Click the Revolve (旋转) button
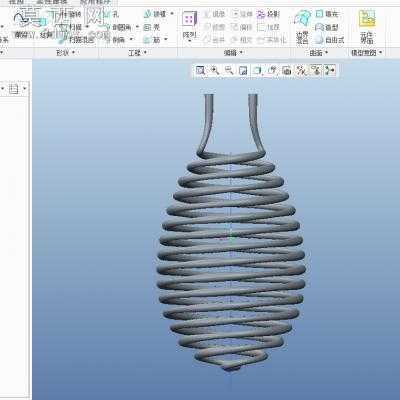The image size is (400, 400). click(71, 14)
